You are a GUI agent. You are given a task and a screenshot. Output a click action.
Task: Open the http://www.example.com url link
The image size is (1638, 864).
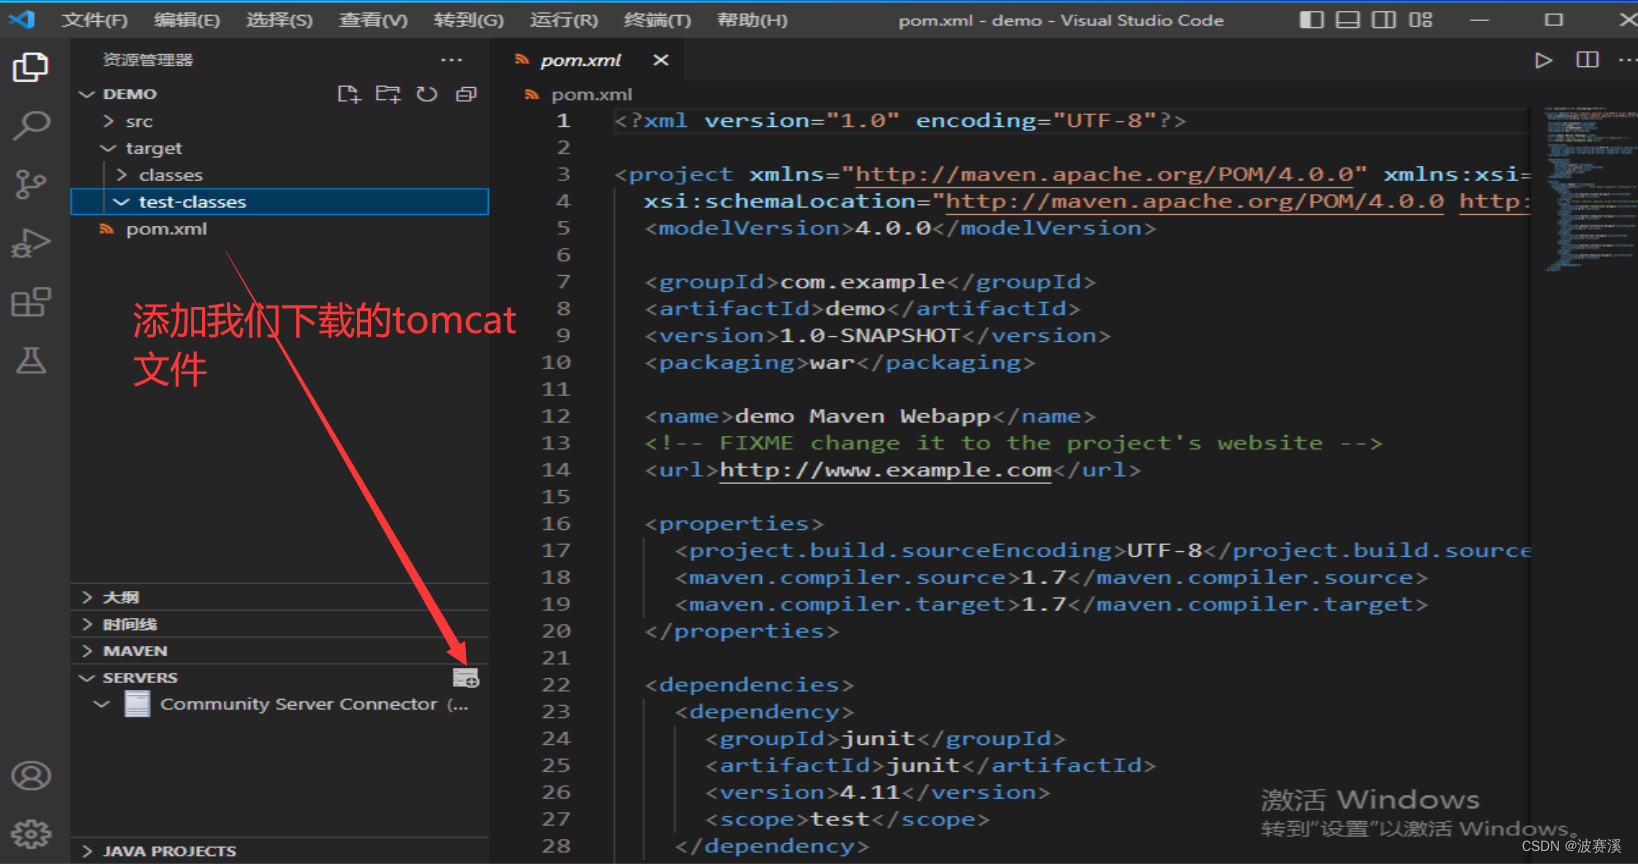coord(885,470)
